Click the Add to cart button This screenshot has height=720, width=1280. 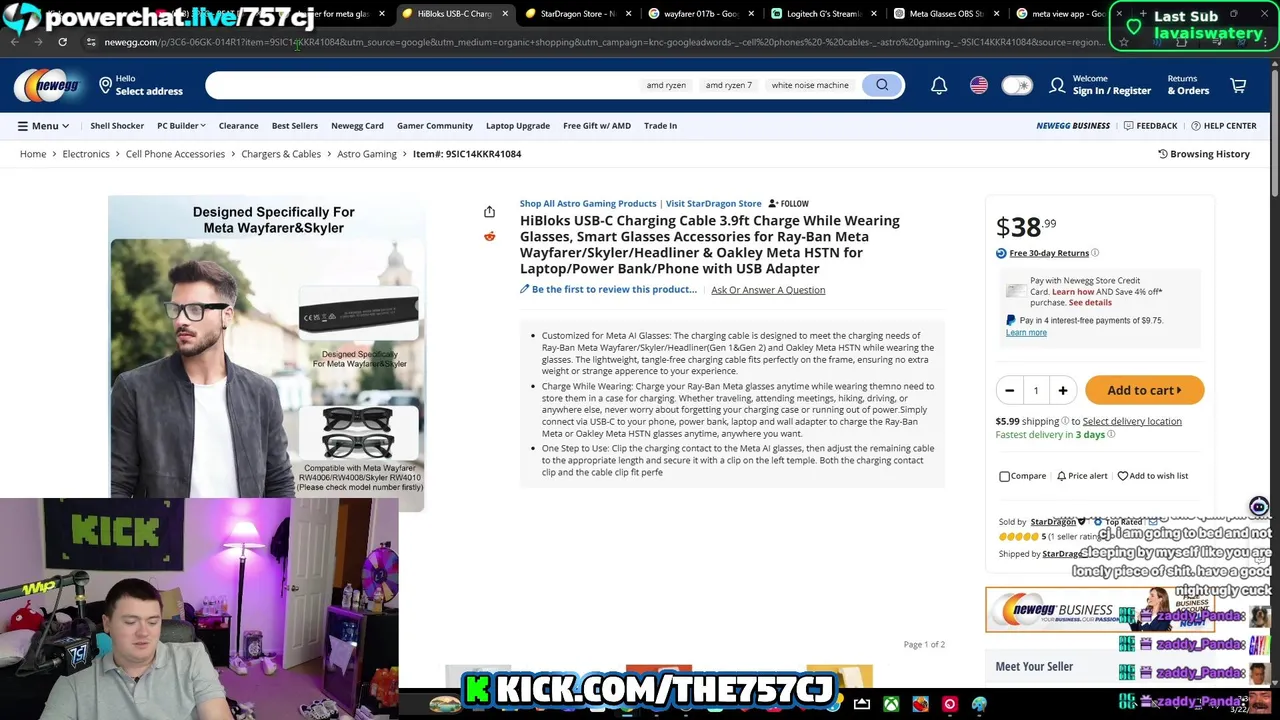pos(1144,390)
